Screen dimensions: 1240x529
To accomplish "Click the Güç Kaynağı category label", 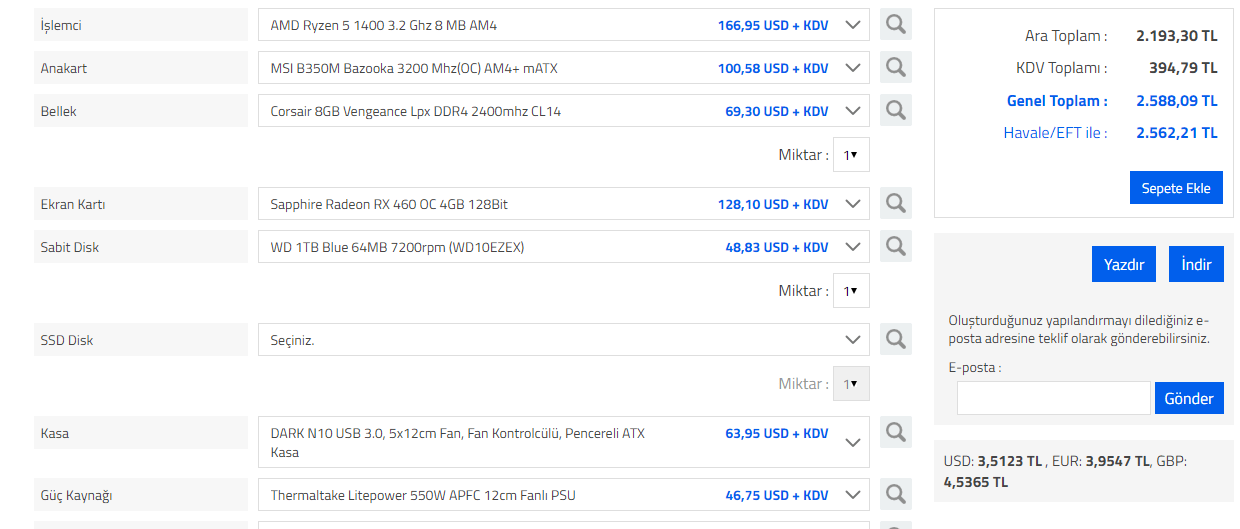I will [x=141, y=495].
